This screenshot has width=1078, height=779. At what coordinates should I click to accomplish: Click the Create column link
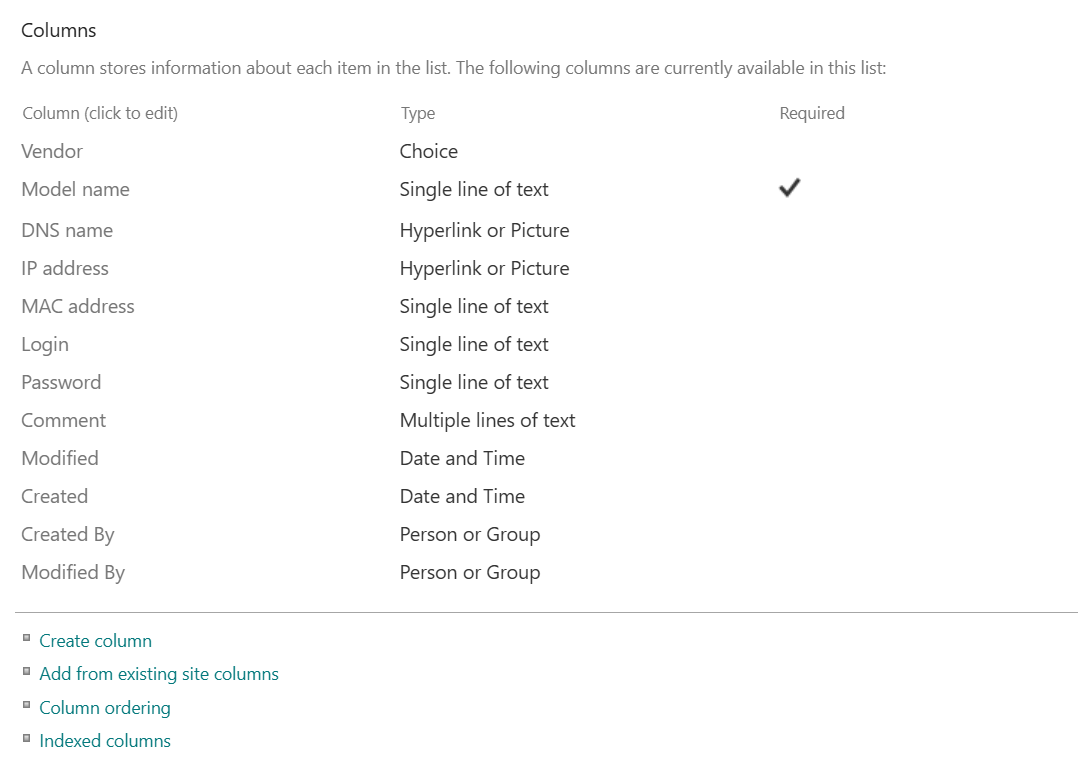96,641
